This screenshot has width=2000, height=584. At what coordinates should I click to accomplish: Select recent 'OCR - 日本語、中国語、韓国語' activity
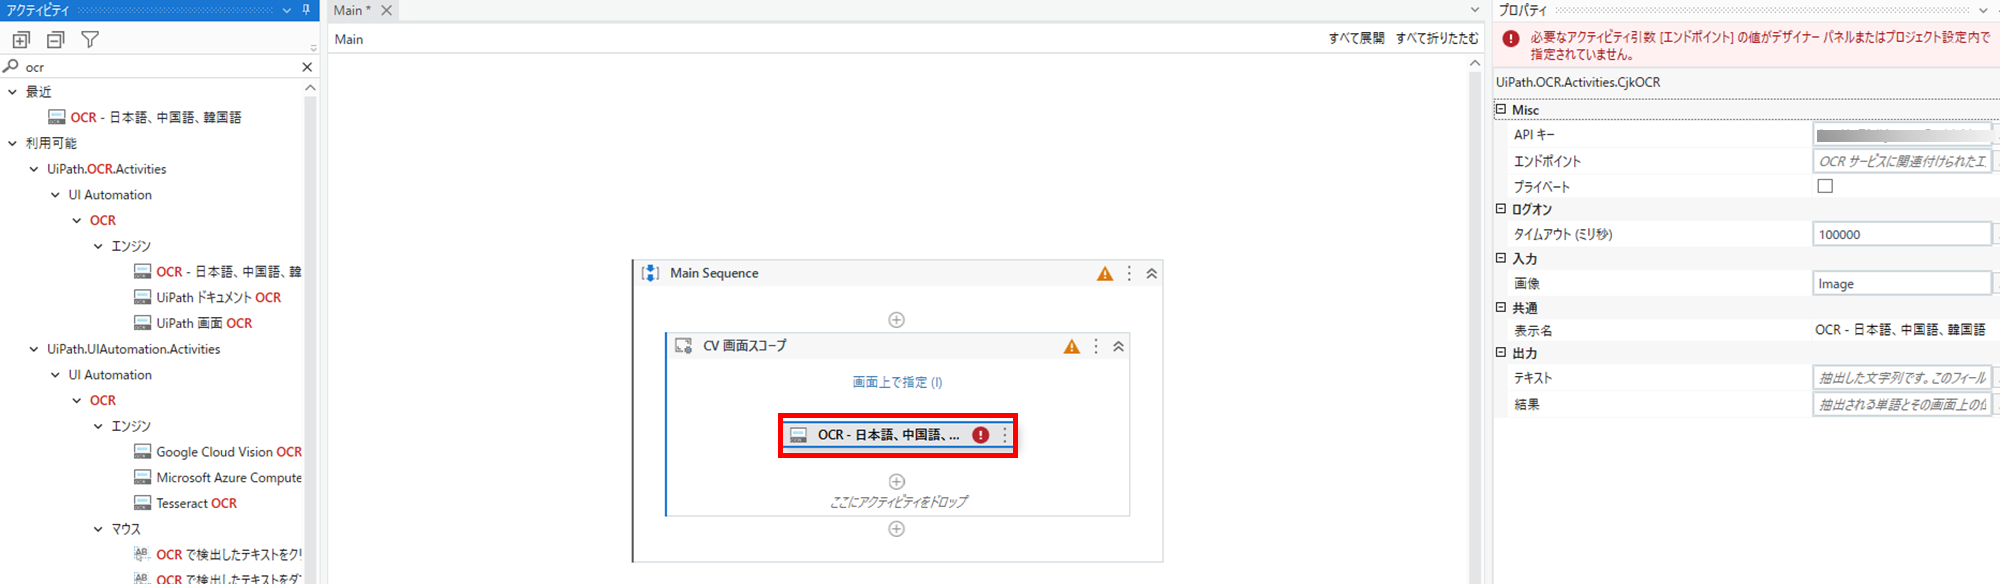pyautogui.click(x=156, y=117)
